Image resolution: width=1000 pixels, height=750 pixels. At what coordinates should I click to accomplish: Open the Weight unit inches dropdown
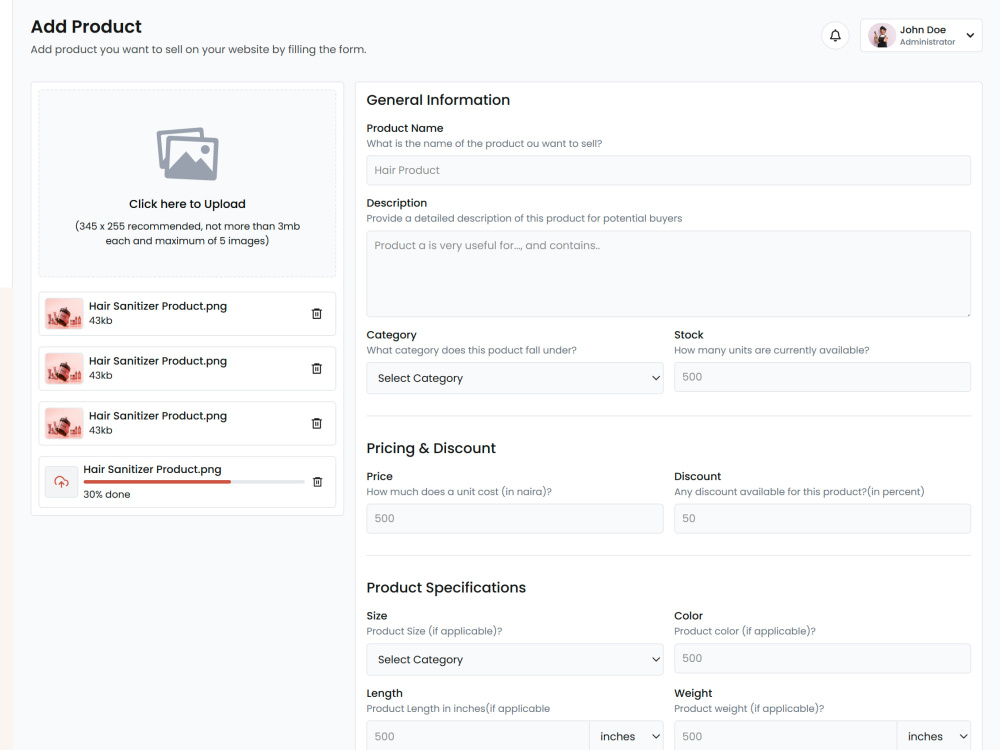tap(934, 737)
